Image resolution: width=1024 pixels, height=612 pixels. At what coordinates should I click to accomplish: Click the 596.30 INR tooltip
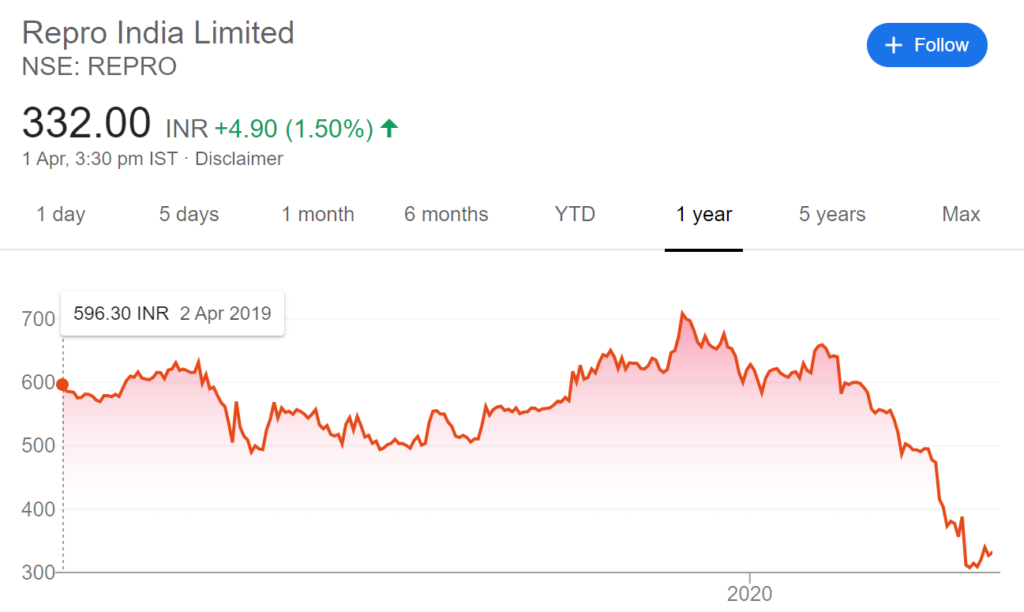point(172,313)
